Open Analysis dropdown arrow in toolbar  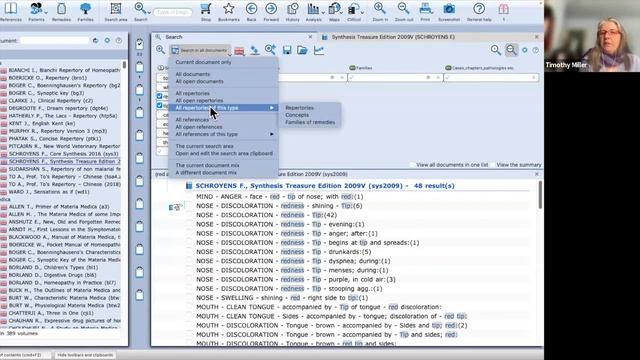[x=322, y=13]
